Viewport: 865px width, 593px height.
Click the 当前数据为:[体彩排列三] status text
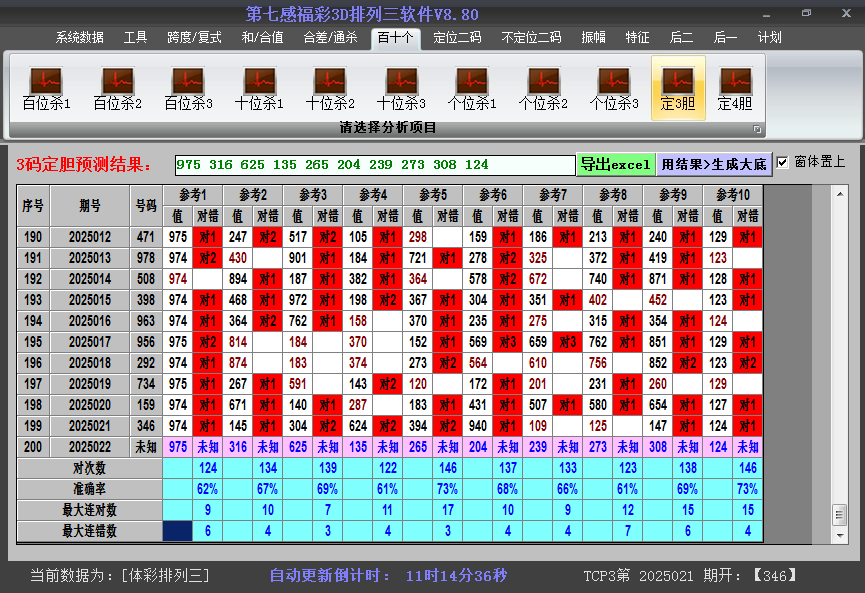[x=120, y=576]
